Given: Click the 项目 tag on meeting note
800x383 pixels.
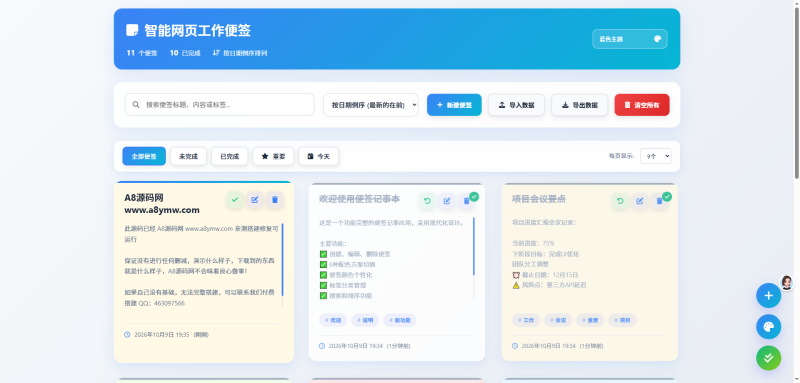Looking at the screenshot, I should tap(622, 320).
